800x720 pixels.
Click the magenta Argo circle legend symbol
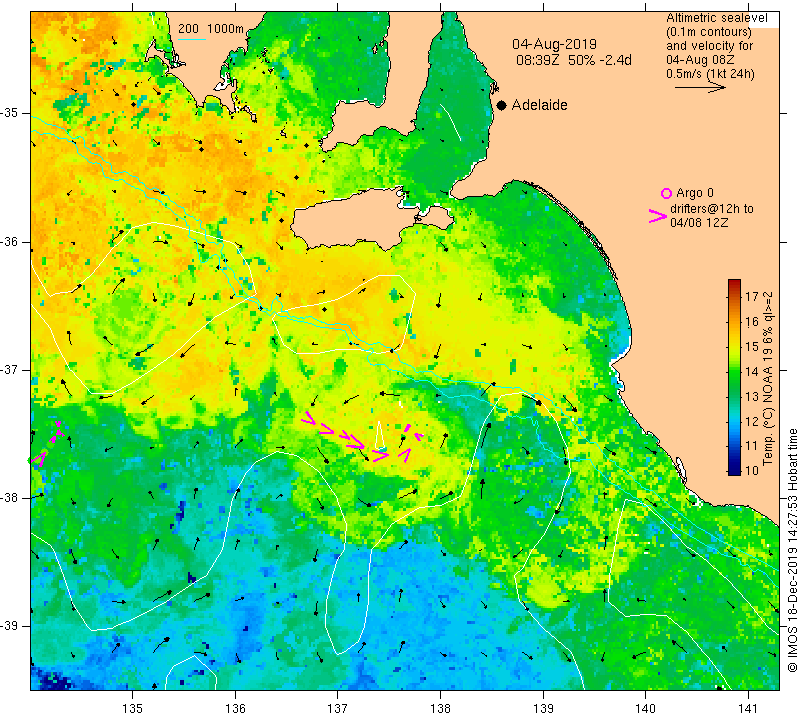click(666, 193)
